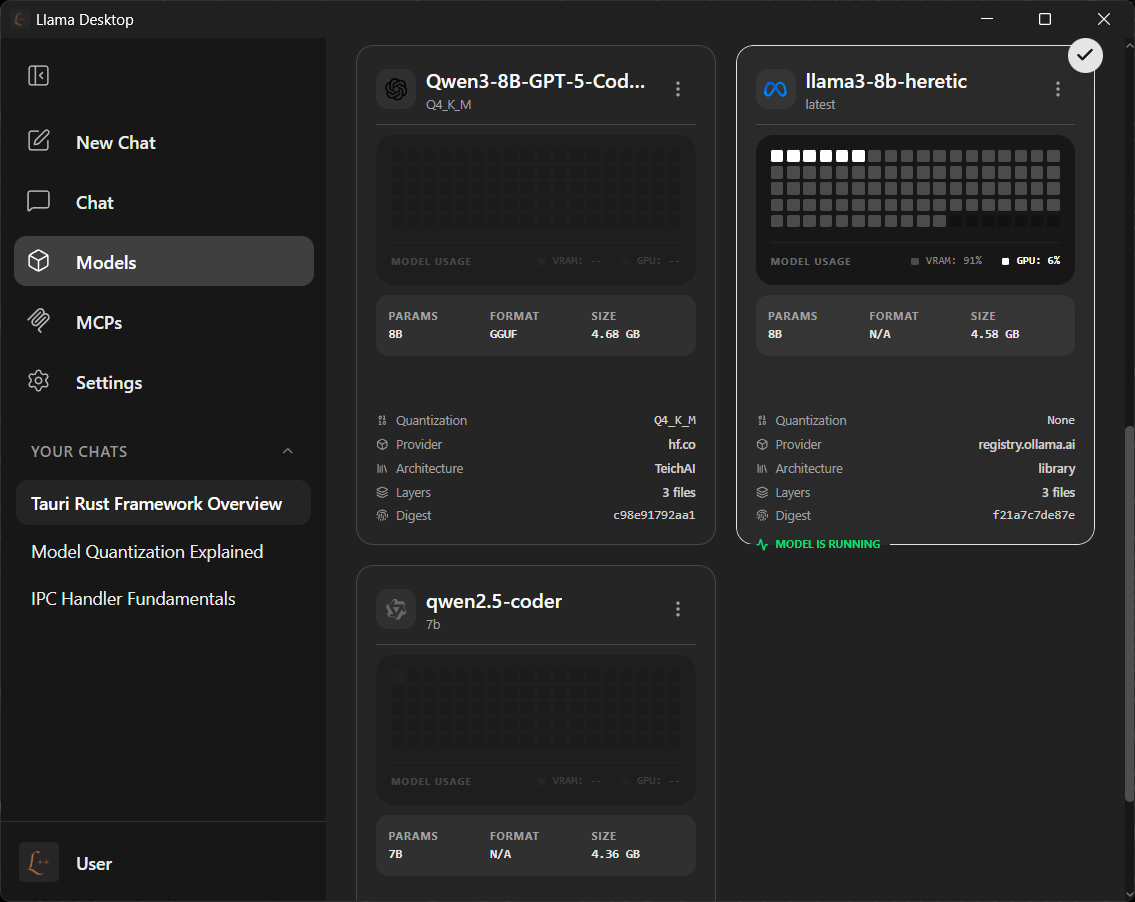
Task: Open the options menu on Qwen3-8B card
Action: pyautogui.click(x=678, y=89)
